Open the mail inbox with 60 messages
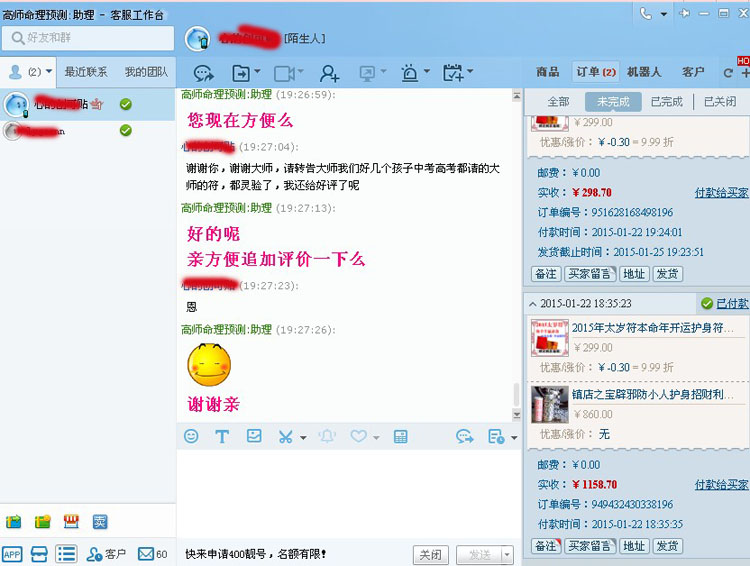Image resolution: width=750 pixels, height=566 pixels. click(x=153, y=553)
